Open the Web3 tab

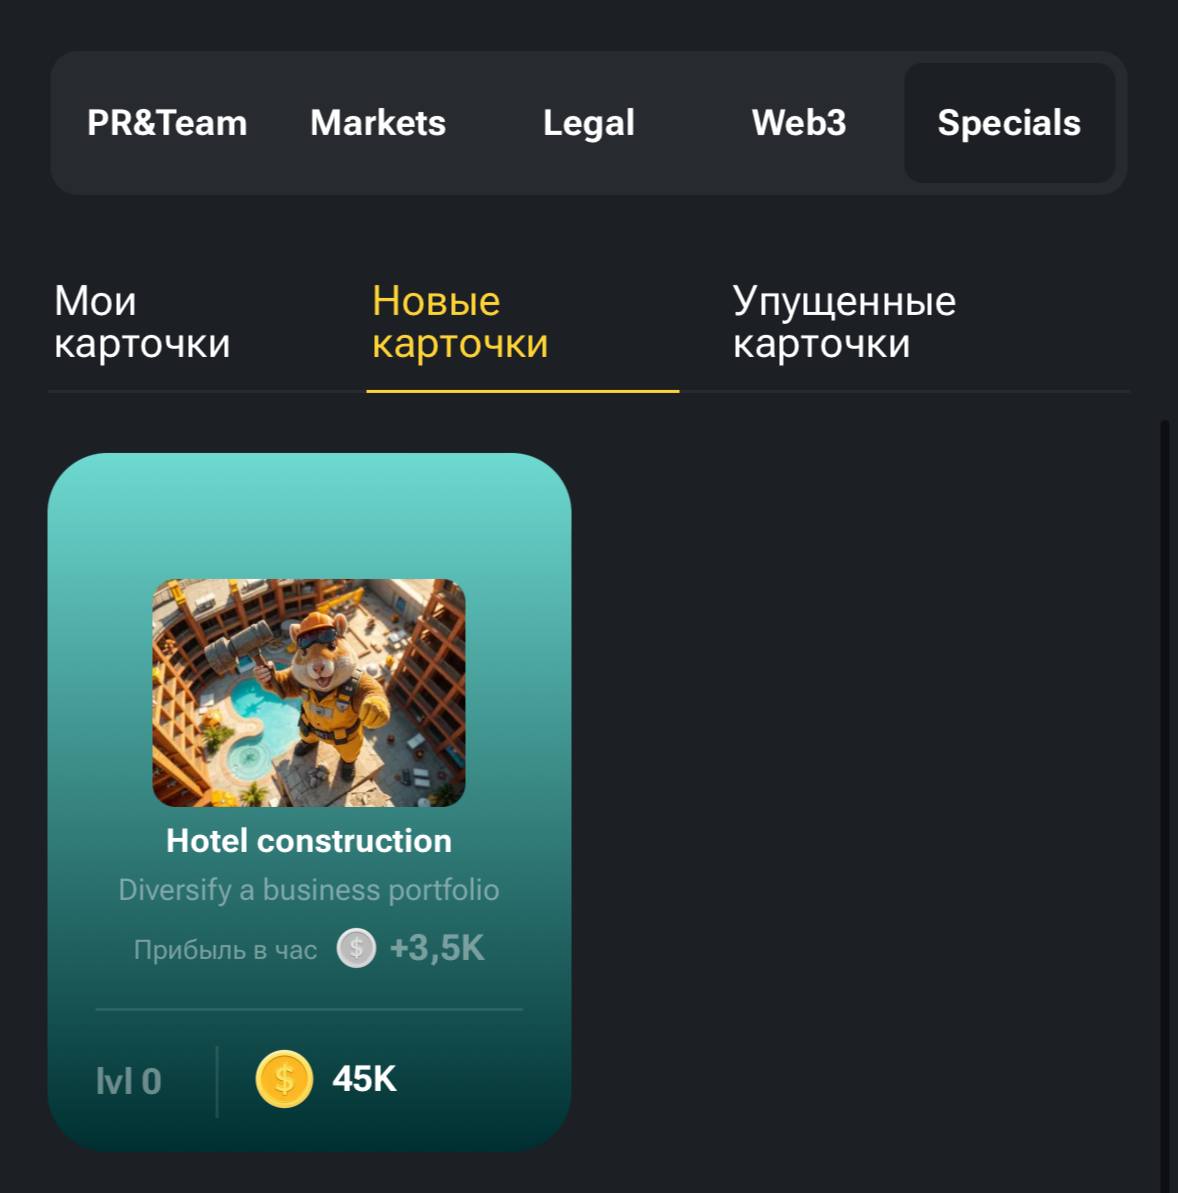click(x=798, y=123)
